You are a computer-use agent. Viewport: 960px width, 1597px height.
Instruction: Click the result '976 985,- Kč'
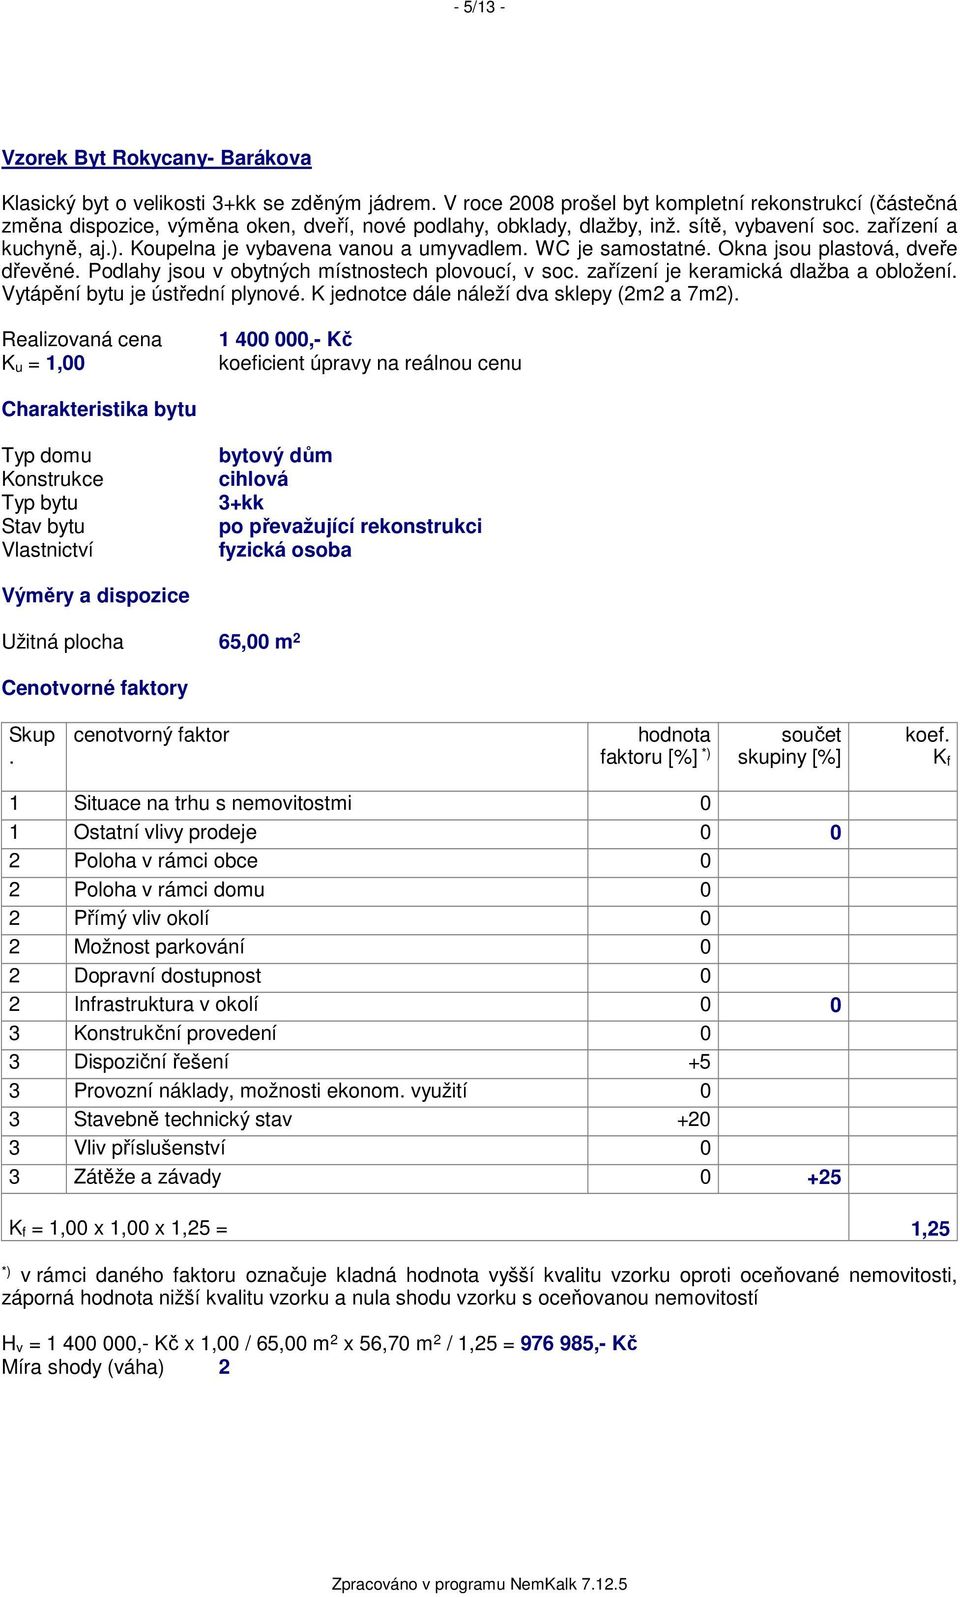(x=578, y=1344)
